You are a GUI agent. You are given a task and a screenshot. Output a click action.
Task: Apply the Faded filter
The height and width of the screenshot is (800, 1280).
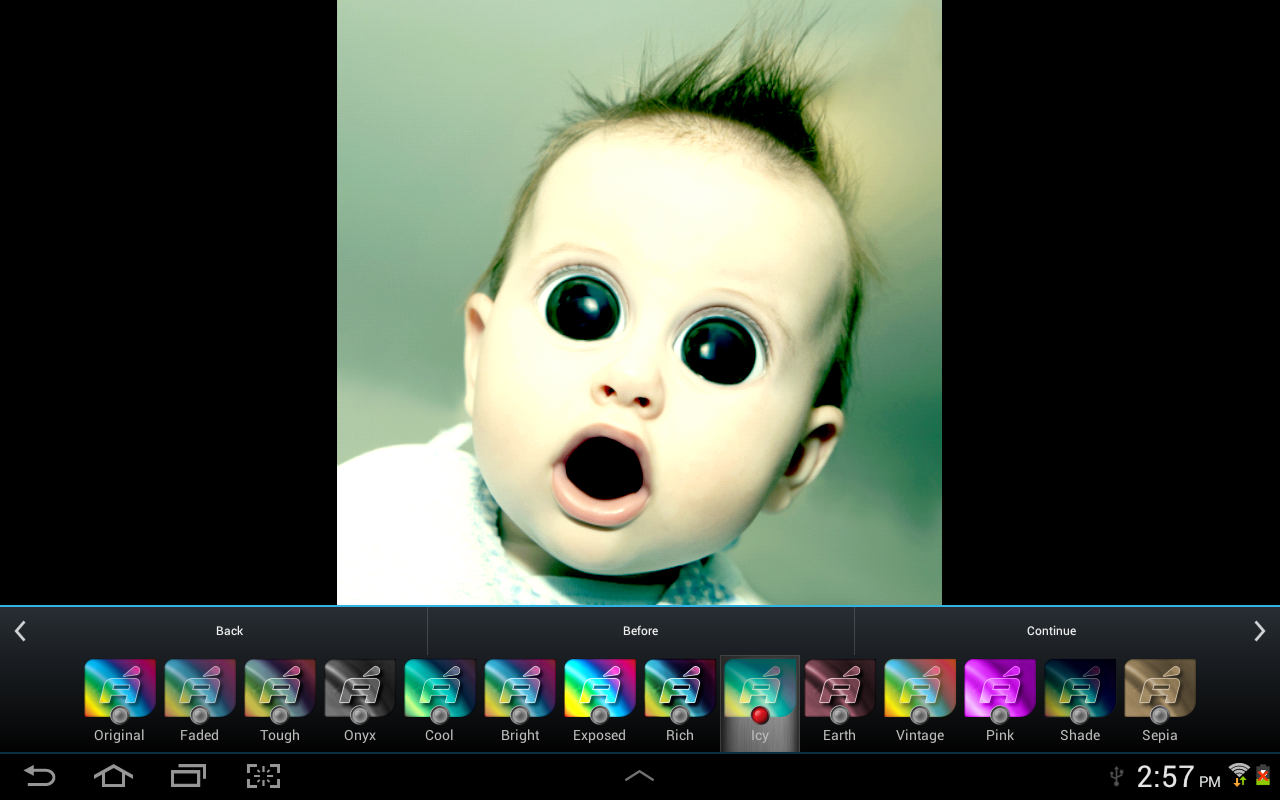click(199, 690)
